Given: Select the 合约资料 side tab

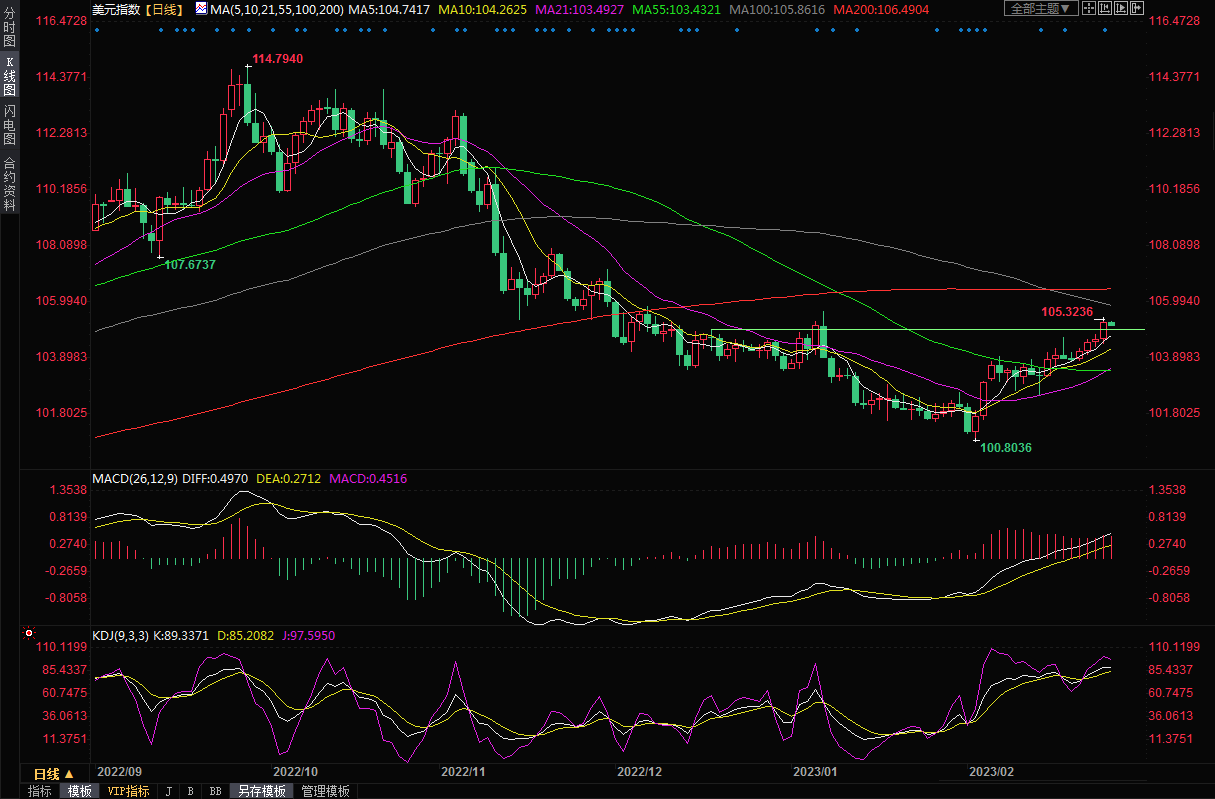Looking at the screenshot, I should pyautogui.click(x=9, y=184).
